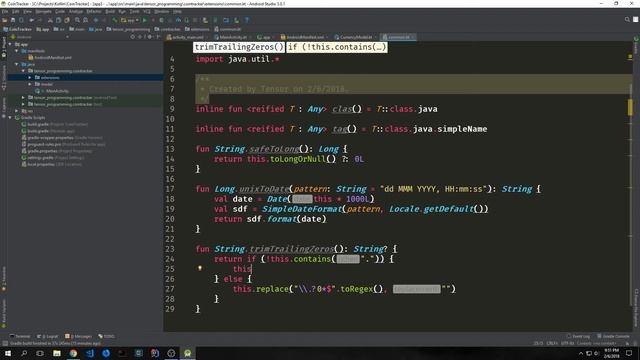Open the Edit menu
This screenshot has height=360, width=640.
pyautogui.click(x=15, y=11)
